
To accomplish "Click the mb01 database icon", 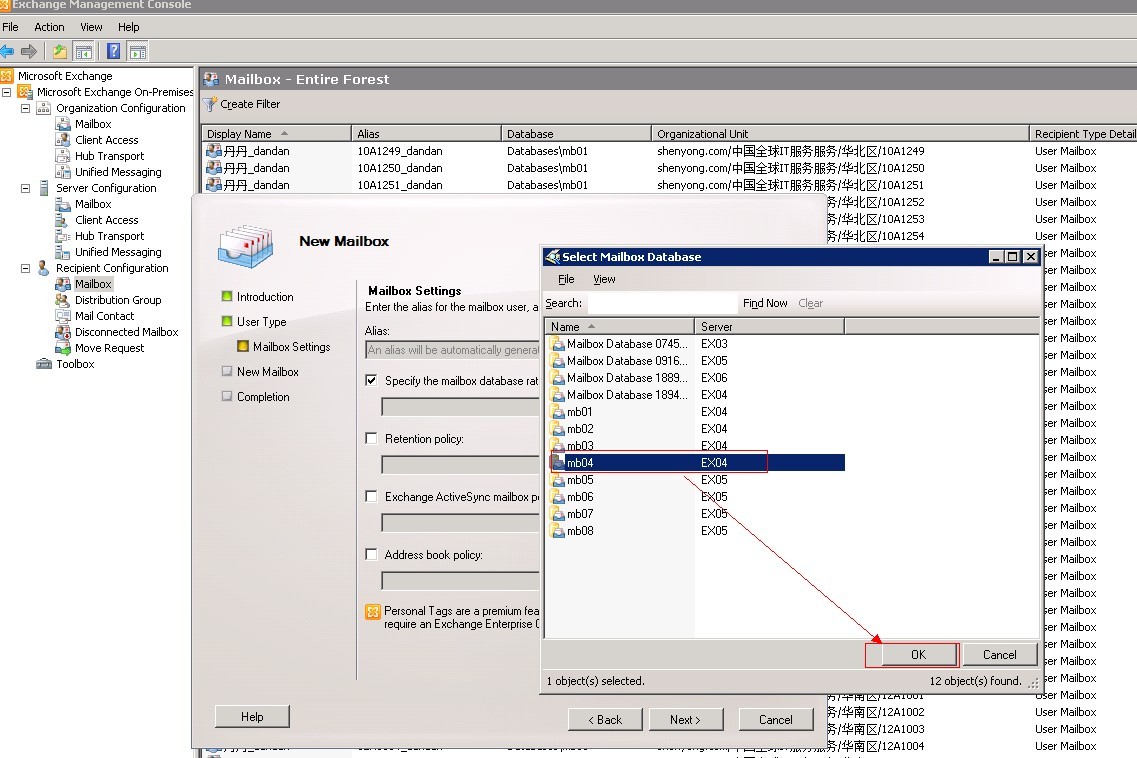I will coord(558,411).
